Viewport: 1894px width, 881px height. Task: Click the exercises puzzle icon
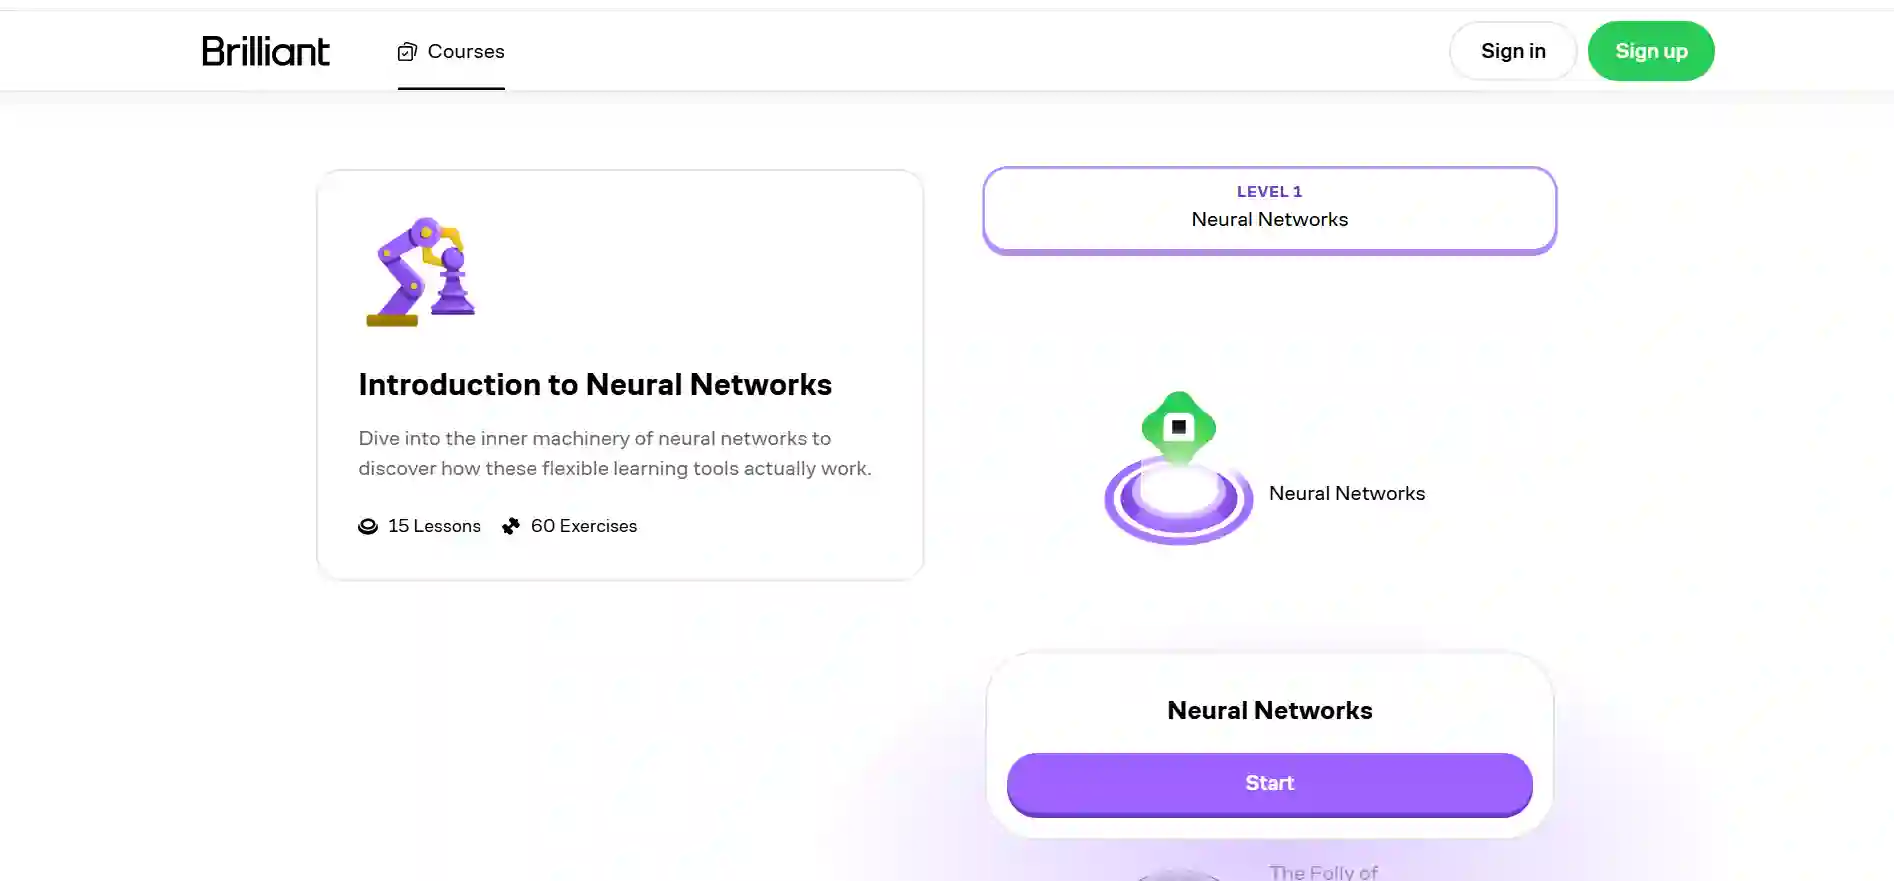pos(511,526)
